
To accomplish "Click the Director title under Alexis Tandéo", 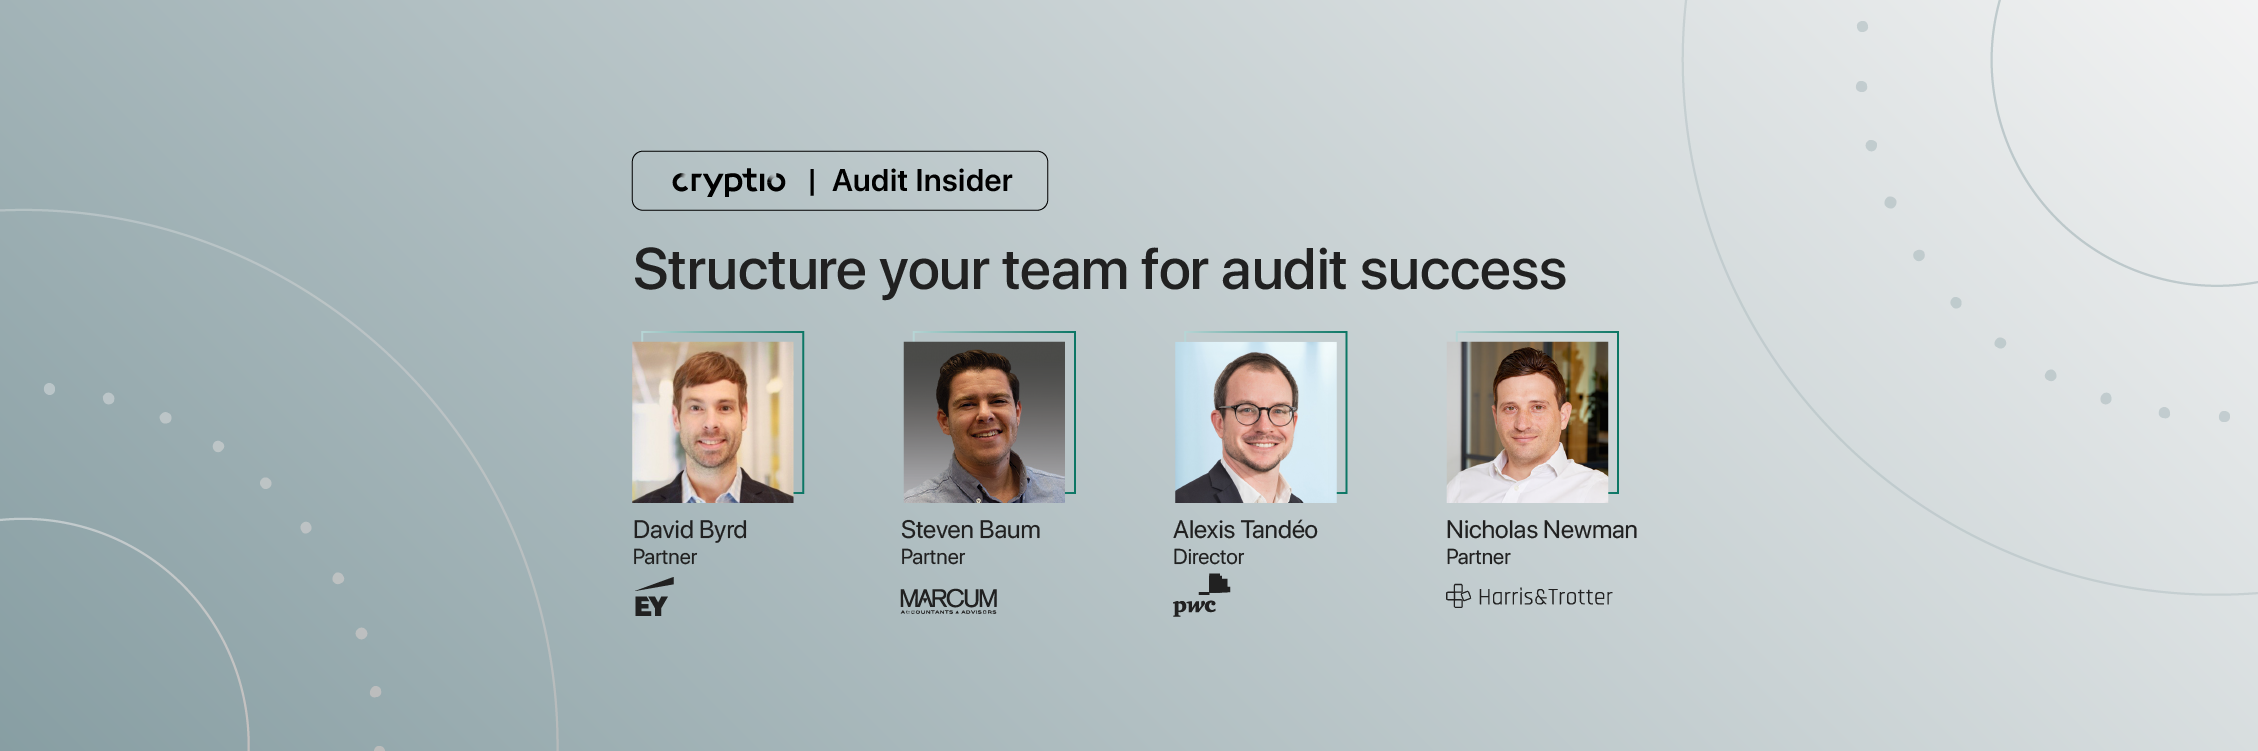I will click(x=1208, y=557).
